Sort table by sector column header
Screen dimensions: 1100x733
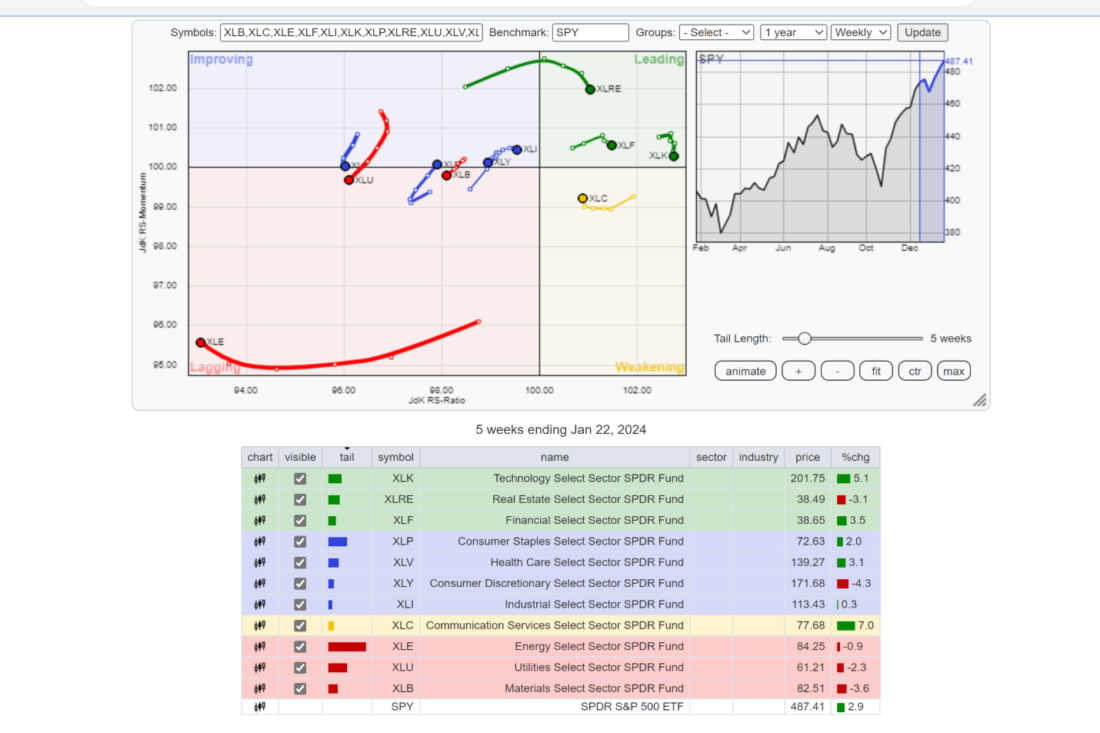click(x=711, y=457)
